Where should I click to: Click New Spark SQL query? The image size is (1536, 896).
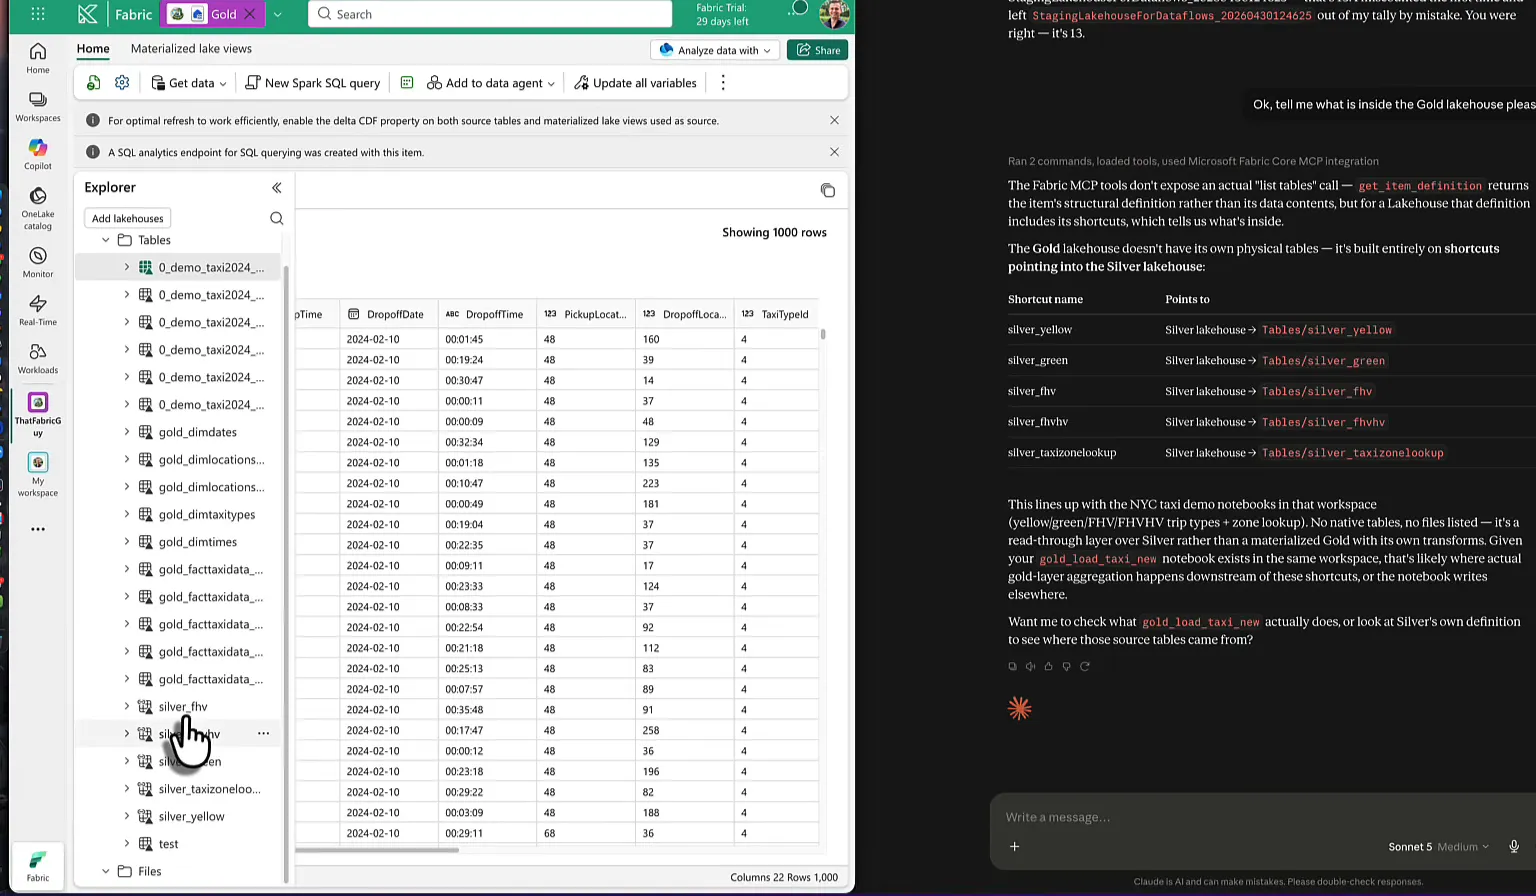313,83
